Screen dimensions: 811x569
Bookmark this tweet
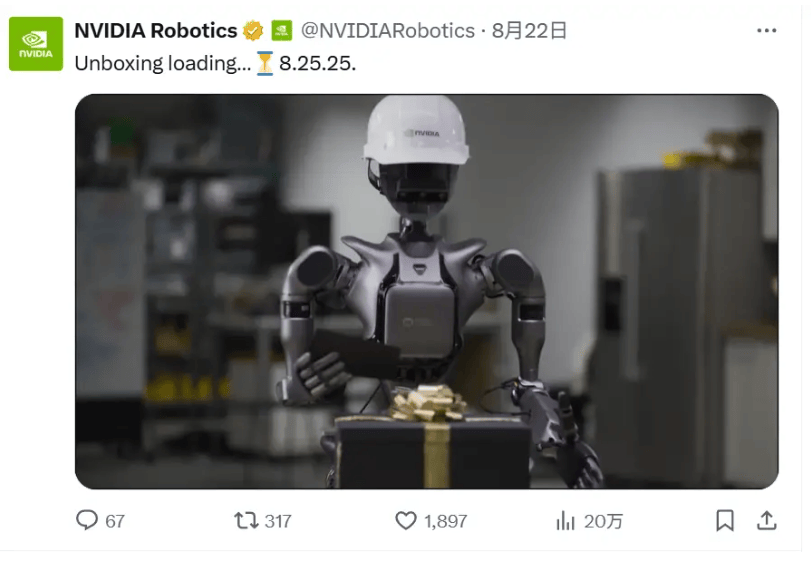(725, 520)
